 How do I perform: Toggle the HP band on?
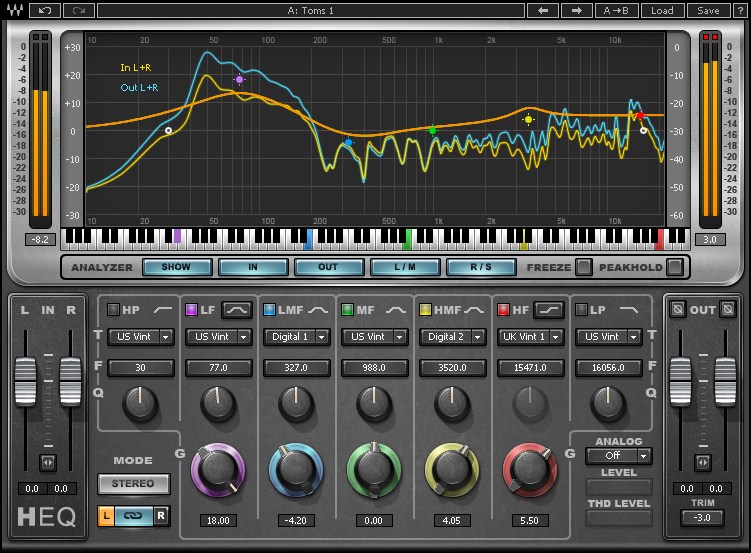(113, 310)
